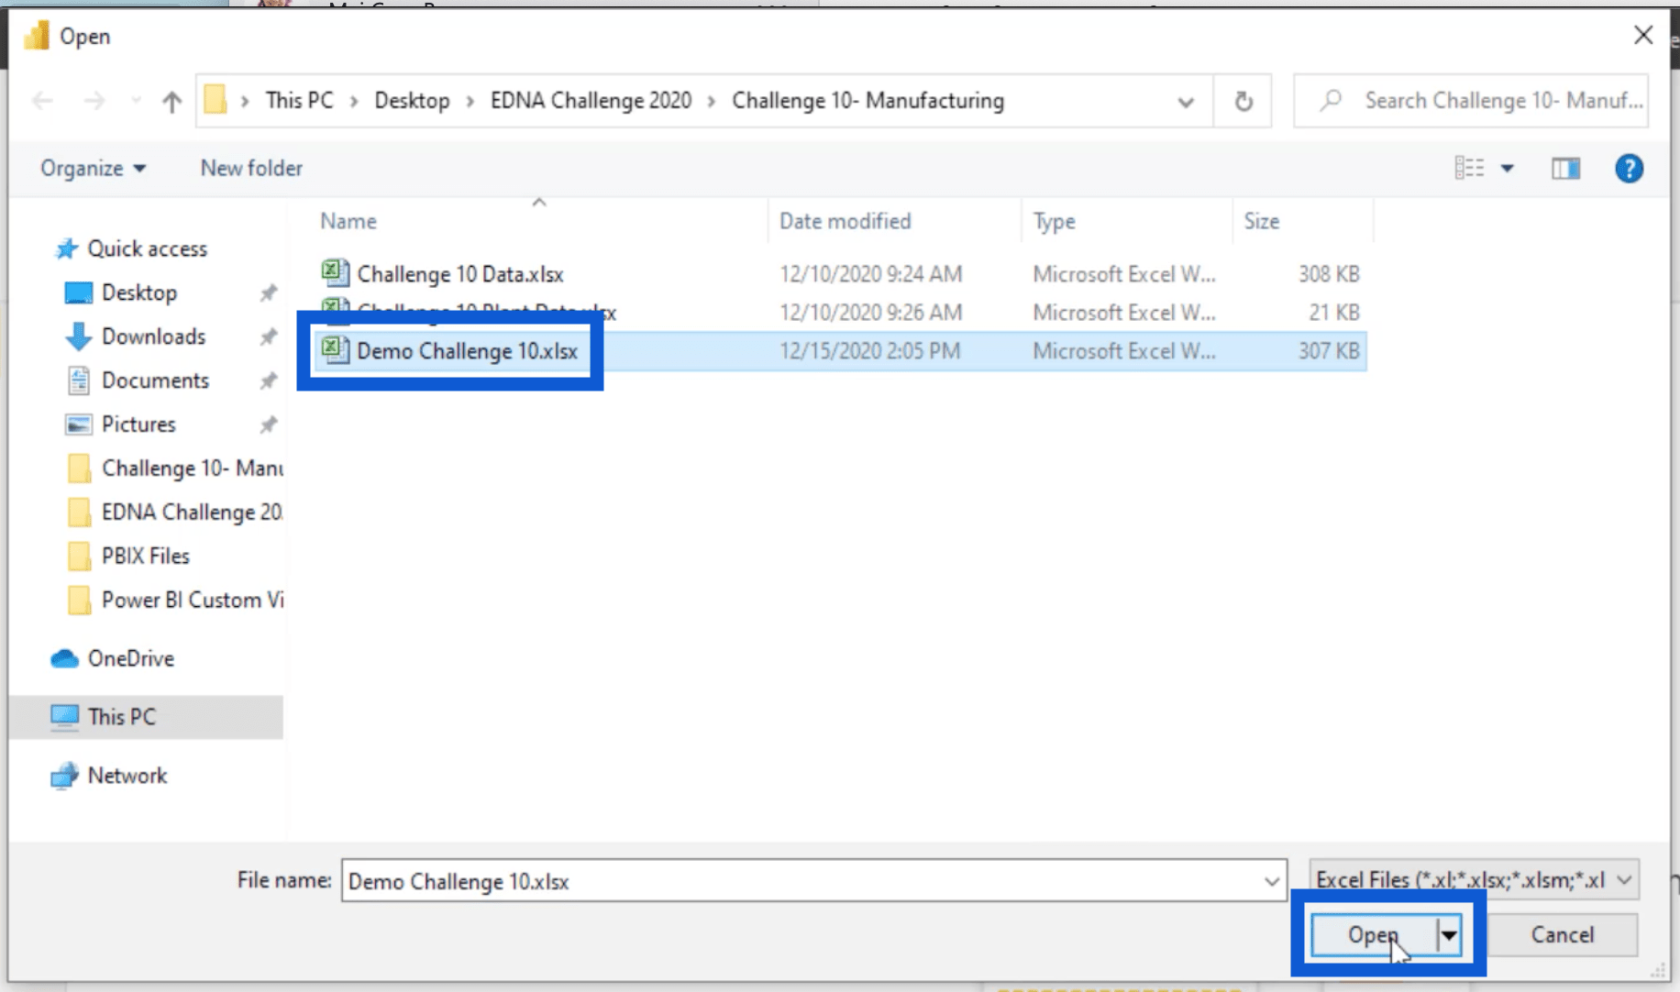1680x992 pixels.
Task: Go forward with the Forward arrow
Action: coord(94,101)
